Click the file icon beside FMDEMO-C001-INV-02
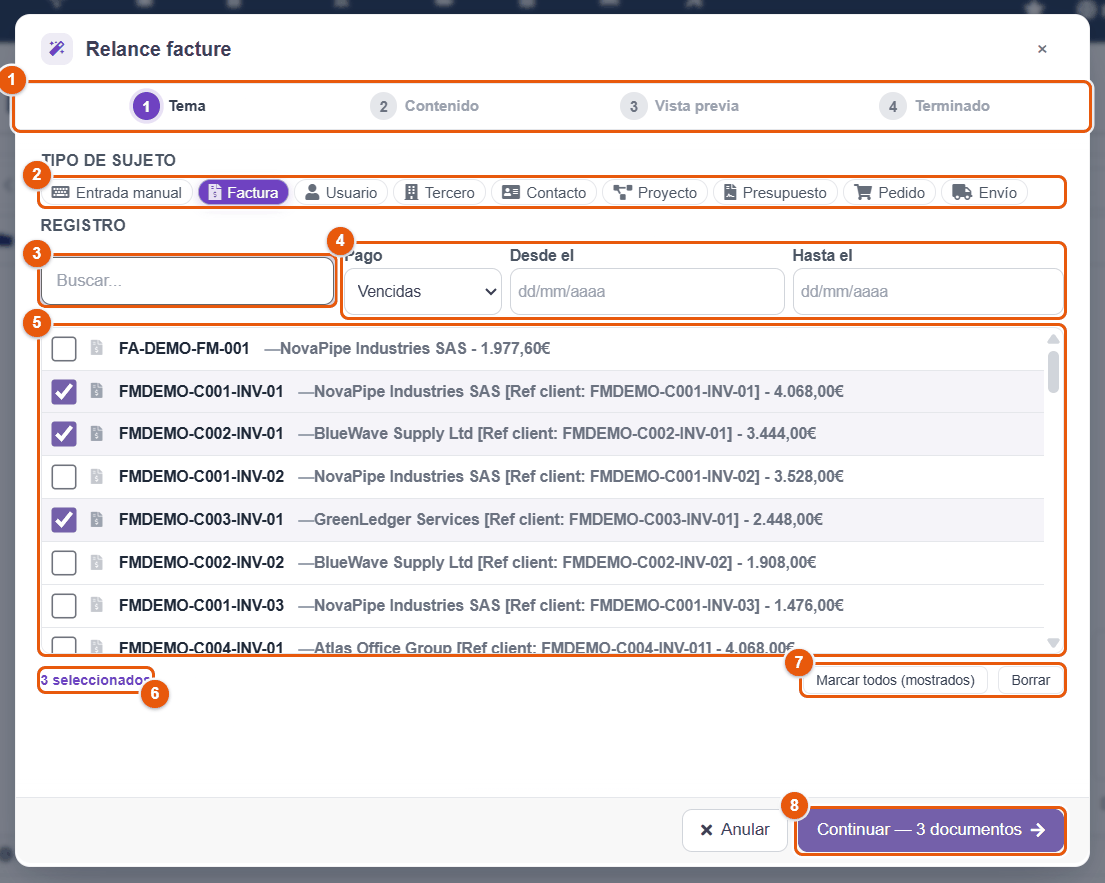 pos(97,476)
